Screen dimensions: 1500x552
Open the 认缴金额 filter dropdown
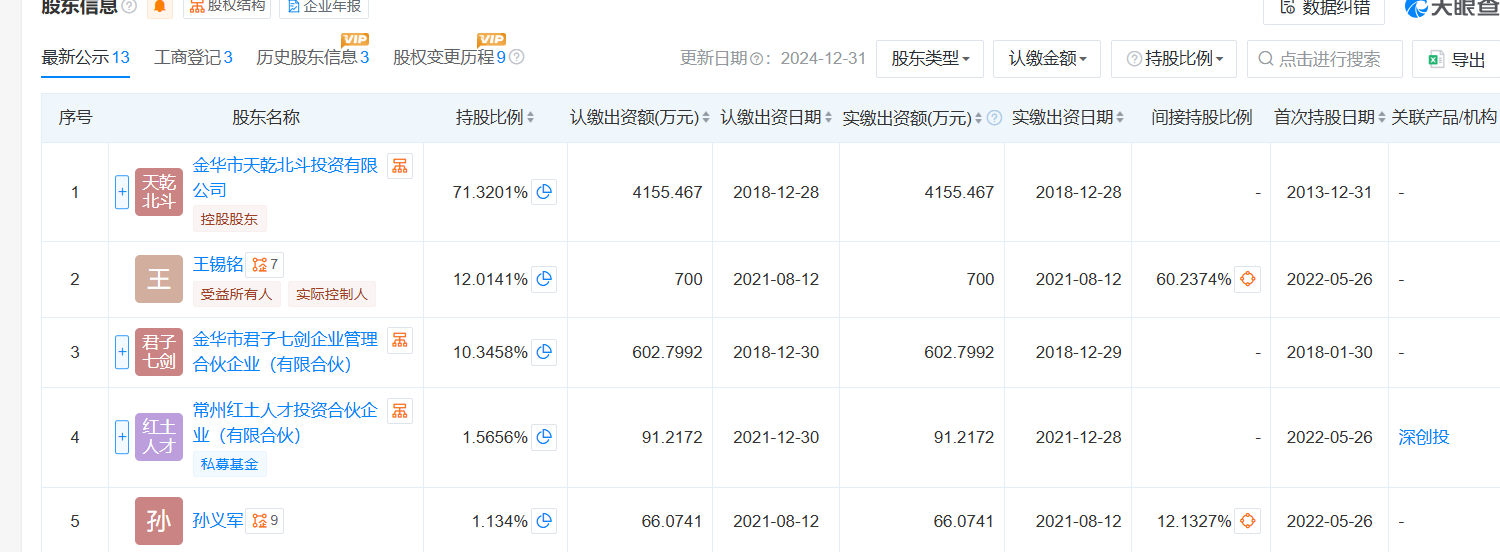click(1047, 59)
